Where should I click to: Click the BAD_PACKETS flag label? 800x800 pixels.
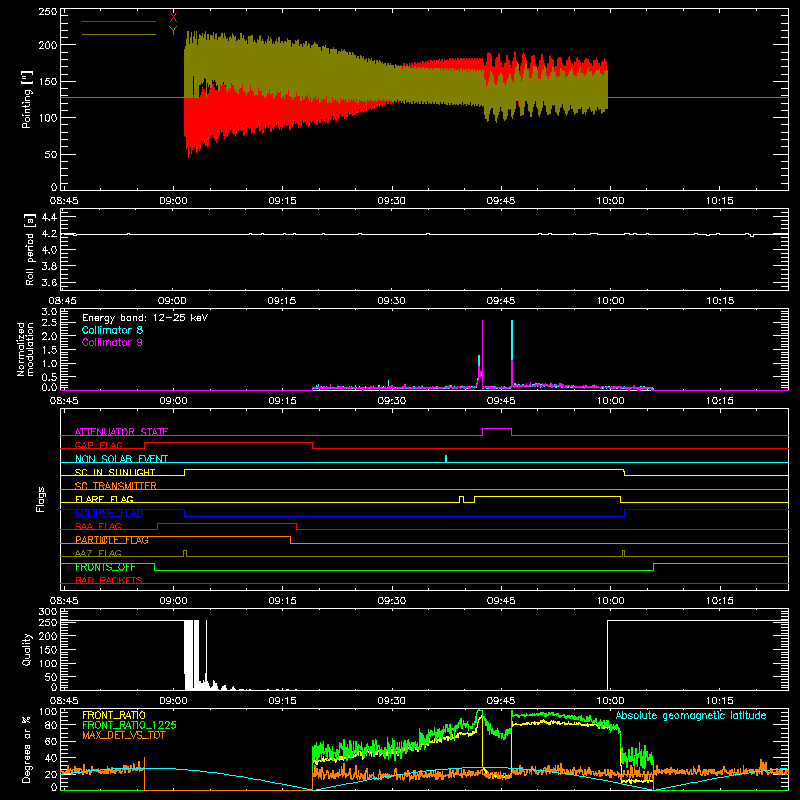click(109, 580)
